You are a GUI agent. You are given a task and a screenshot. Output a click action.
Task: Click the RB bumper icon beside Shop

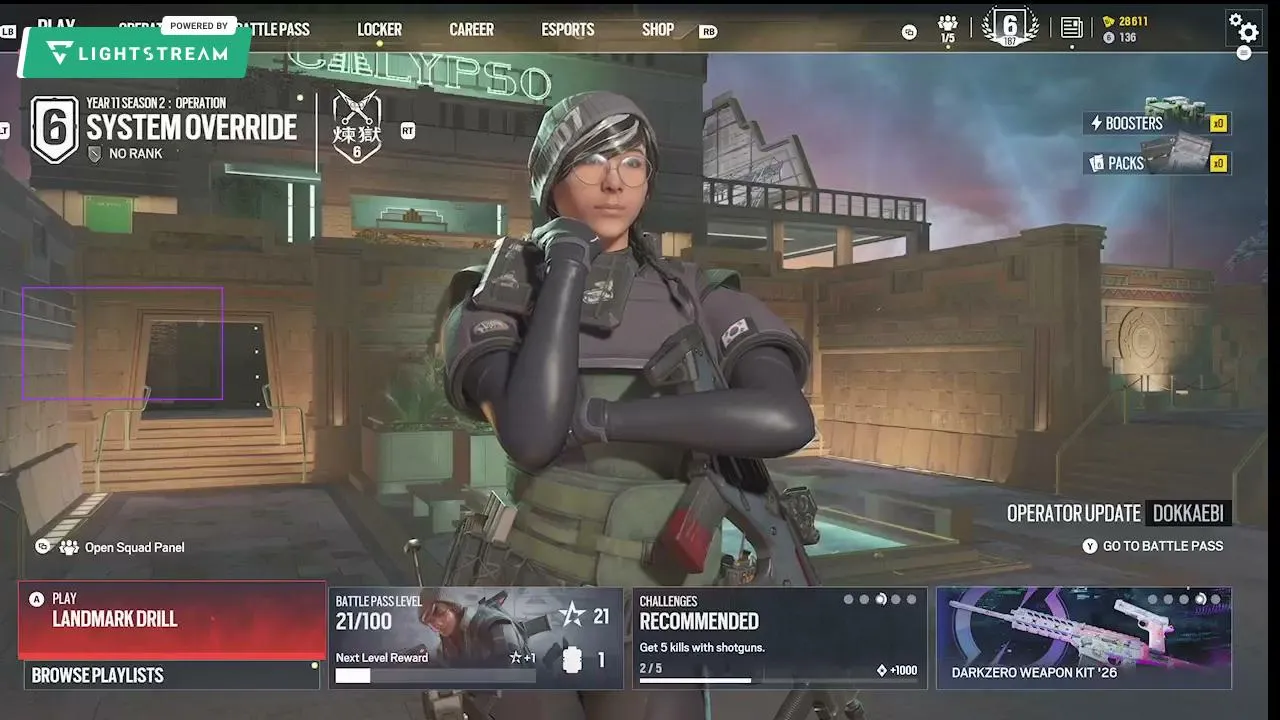pyautogui.click(x=708, y=32)
